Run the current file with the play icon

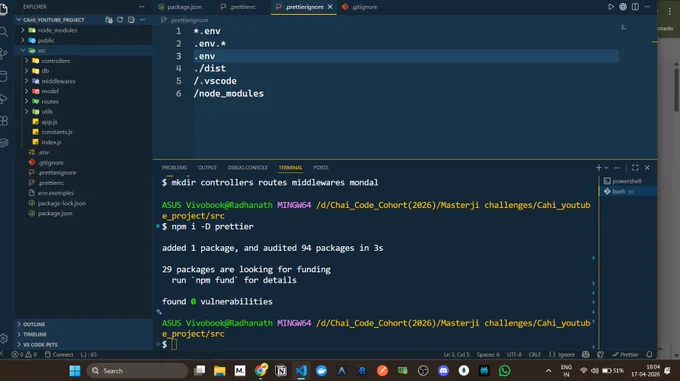pos(611,7)
